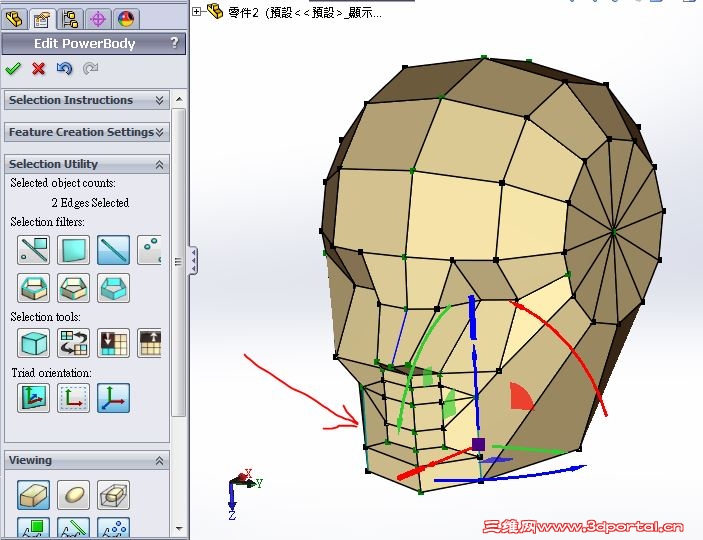Viewport: 703px width, 540px height.
Task: Open Edit PowerBody help question mark
Action: [174, 43]
